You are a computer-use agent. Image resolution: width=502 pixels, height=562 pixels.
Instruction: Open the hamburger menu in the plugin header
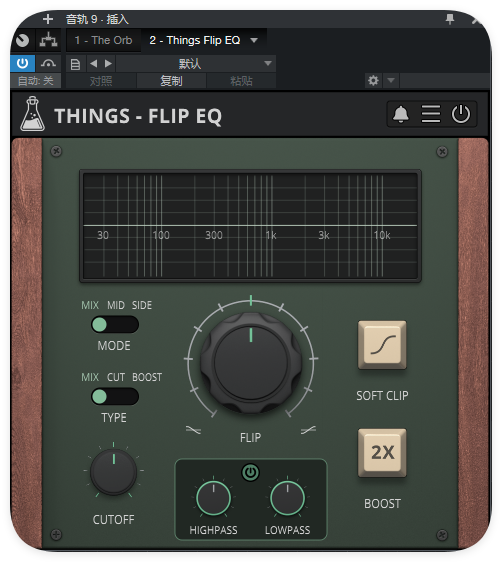point(430,114)
